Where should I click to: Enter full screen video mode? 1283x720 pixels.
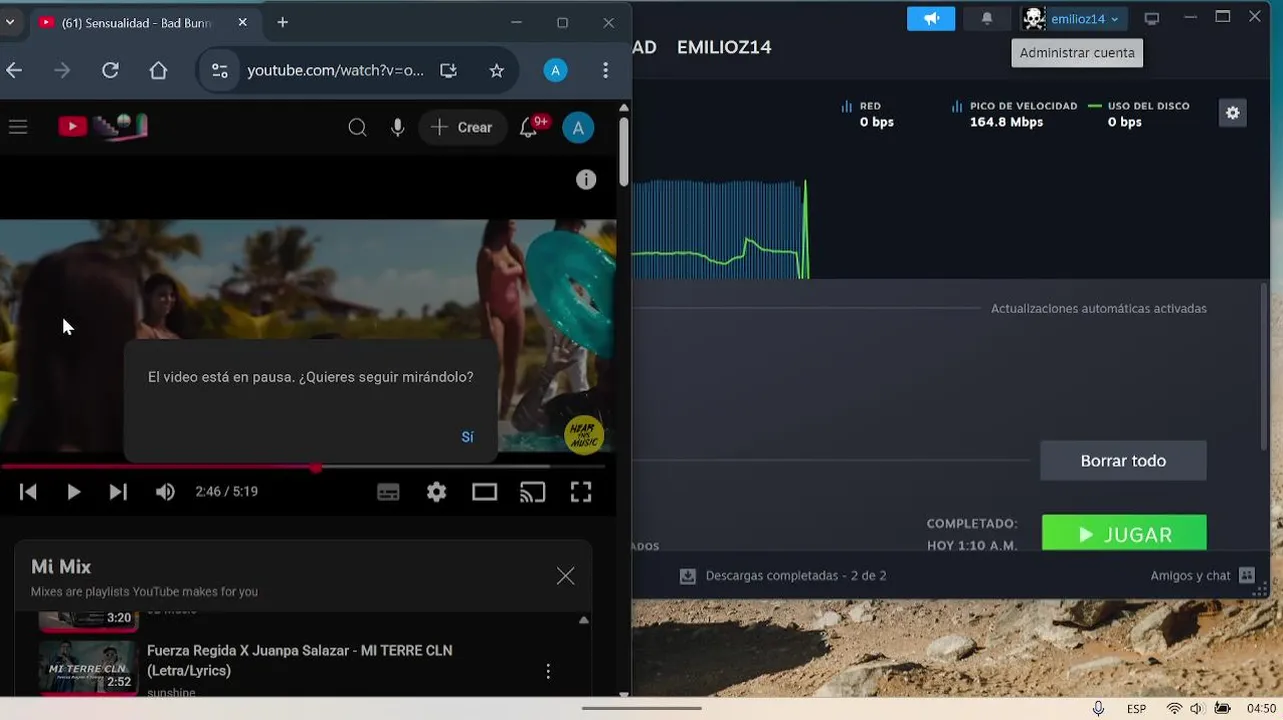click(x=581, y=491)
